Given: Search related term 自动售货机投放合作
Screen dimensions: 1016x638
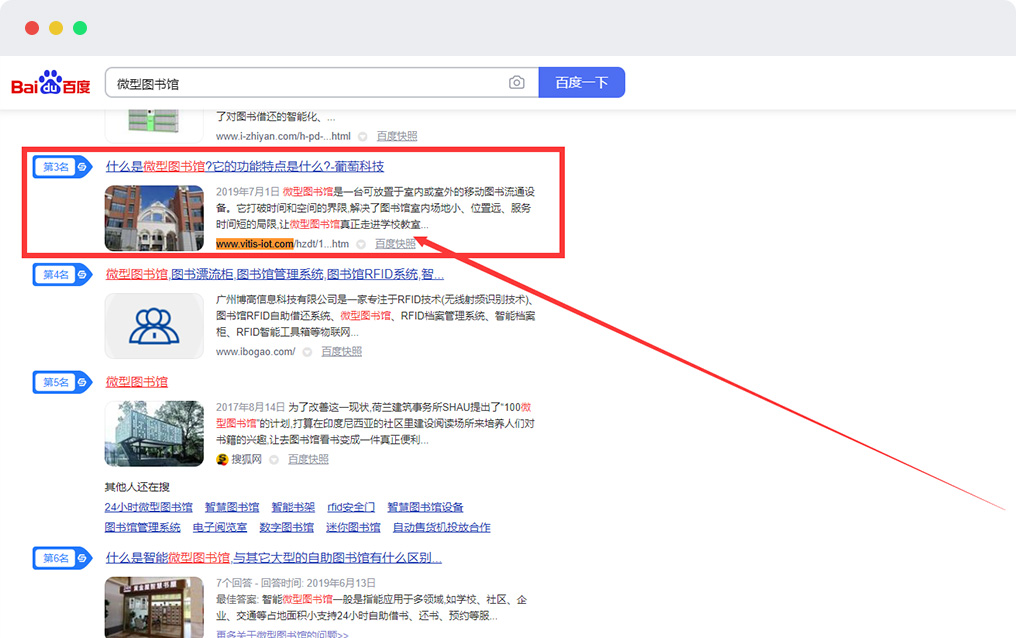Looking at the screenshot, I should (x=441, y=527).
